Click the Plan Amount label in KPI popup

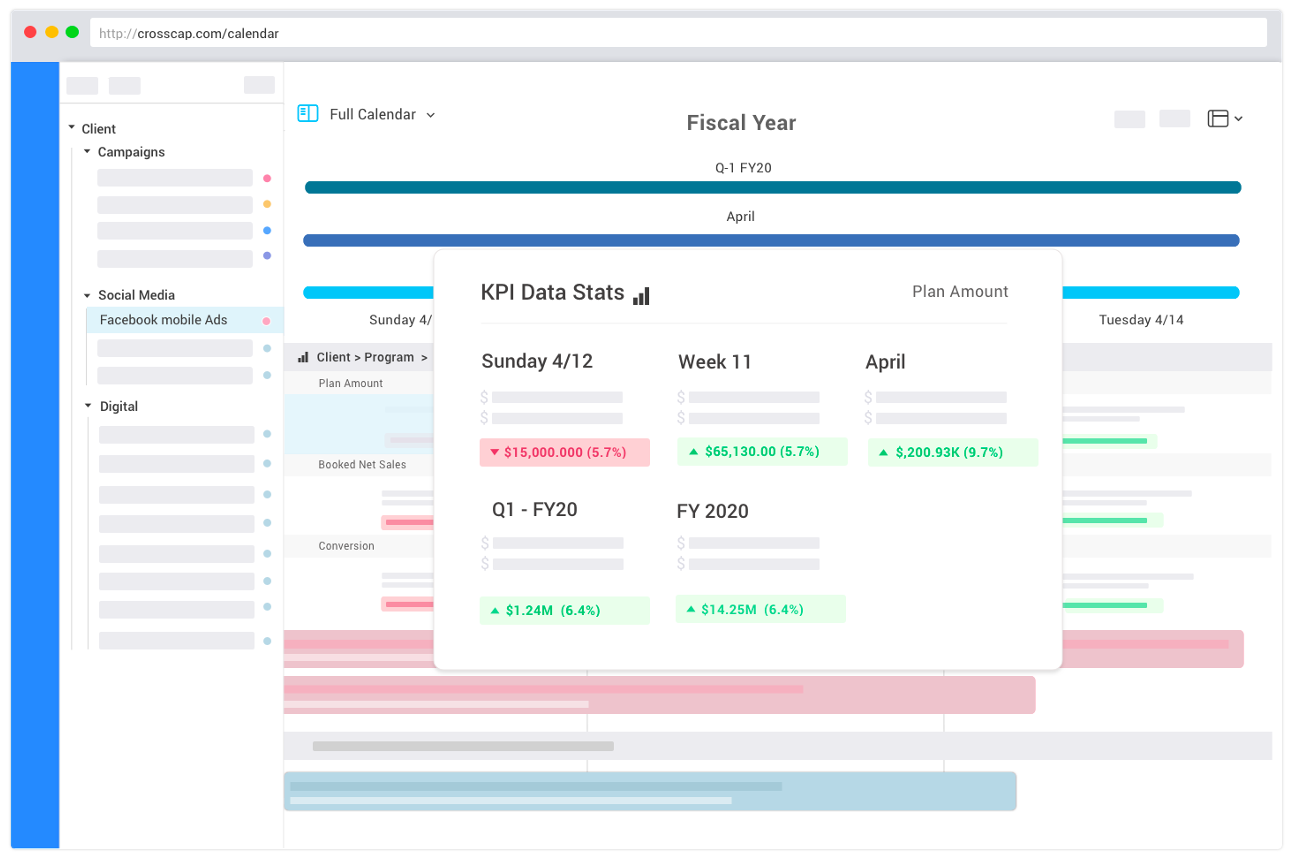(x=960, y=292)
